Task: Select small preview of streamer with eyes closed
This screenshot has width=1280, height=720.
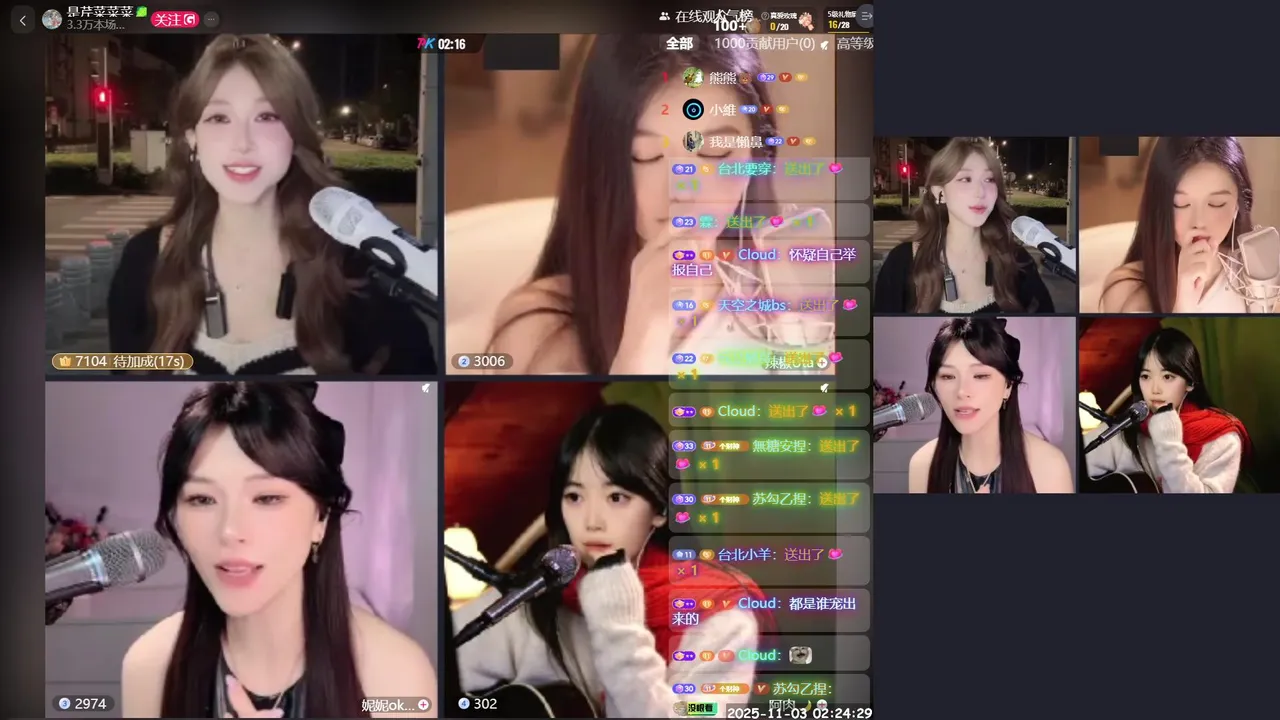Action: coord(1179,225)
